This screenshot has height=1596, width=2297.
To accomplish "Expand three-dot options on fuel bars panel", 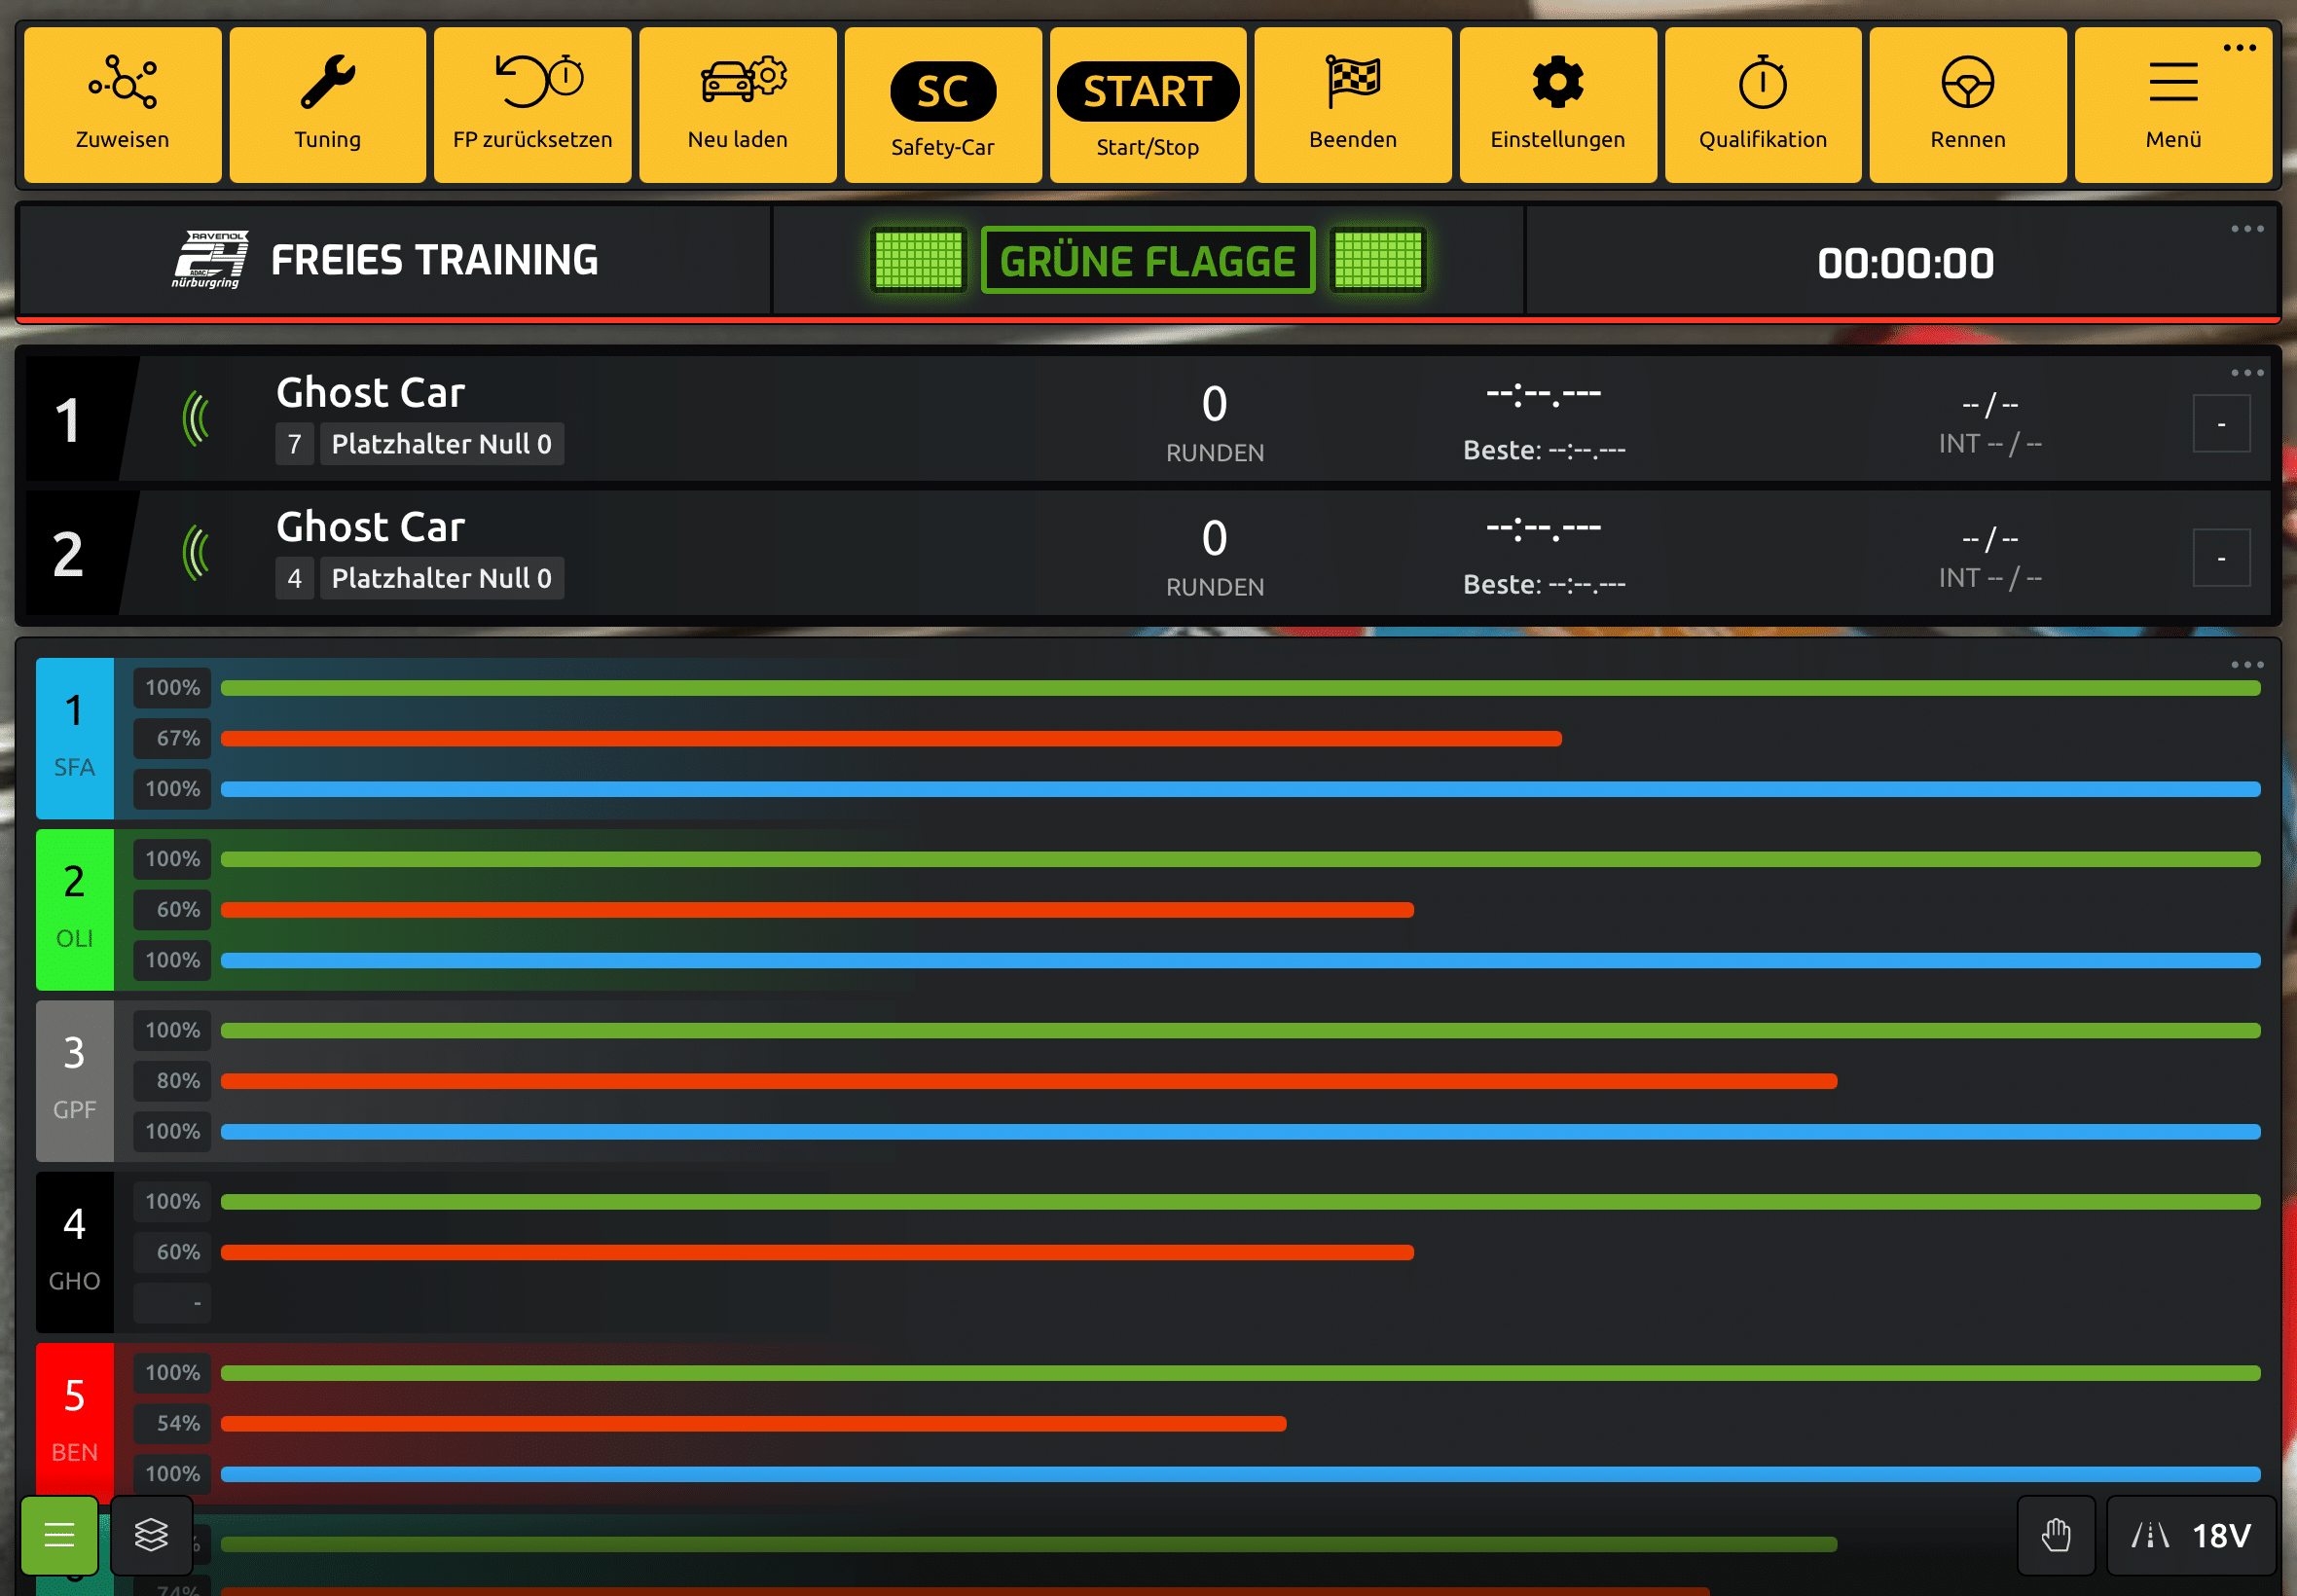I will (2246, 665).
